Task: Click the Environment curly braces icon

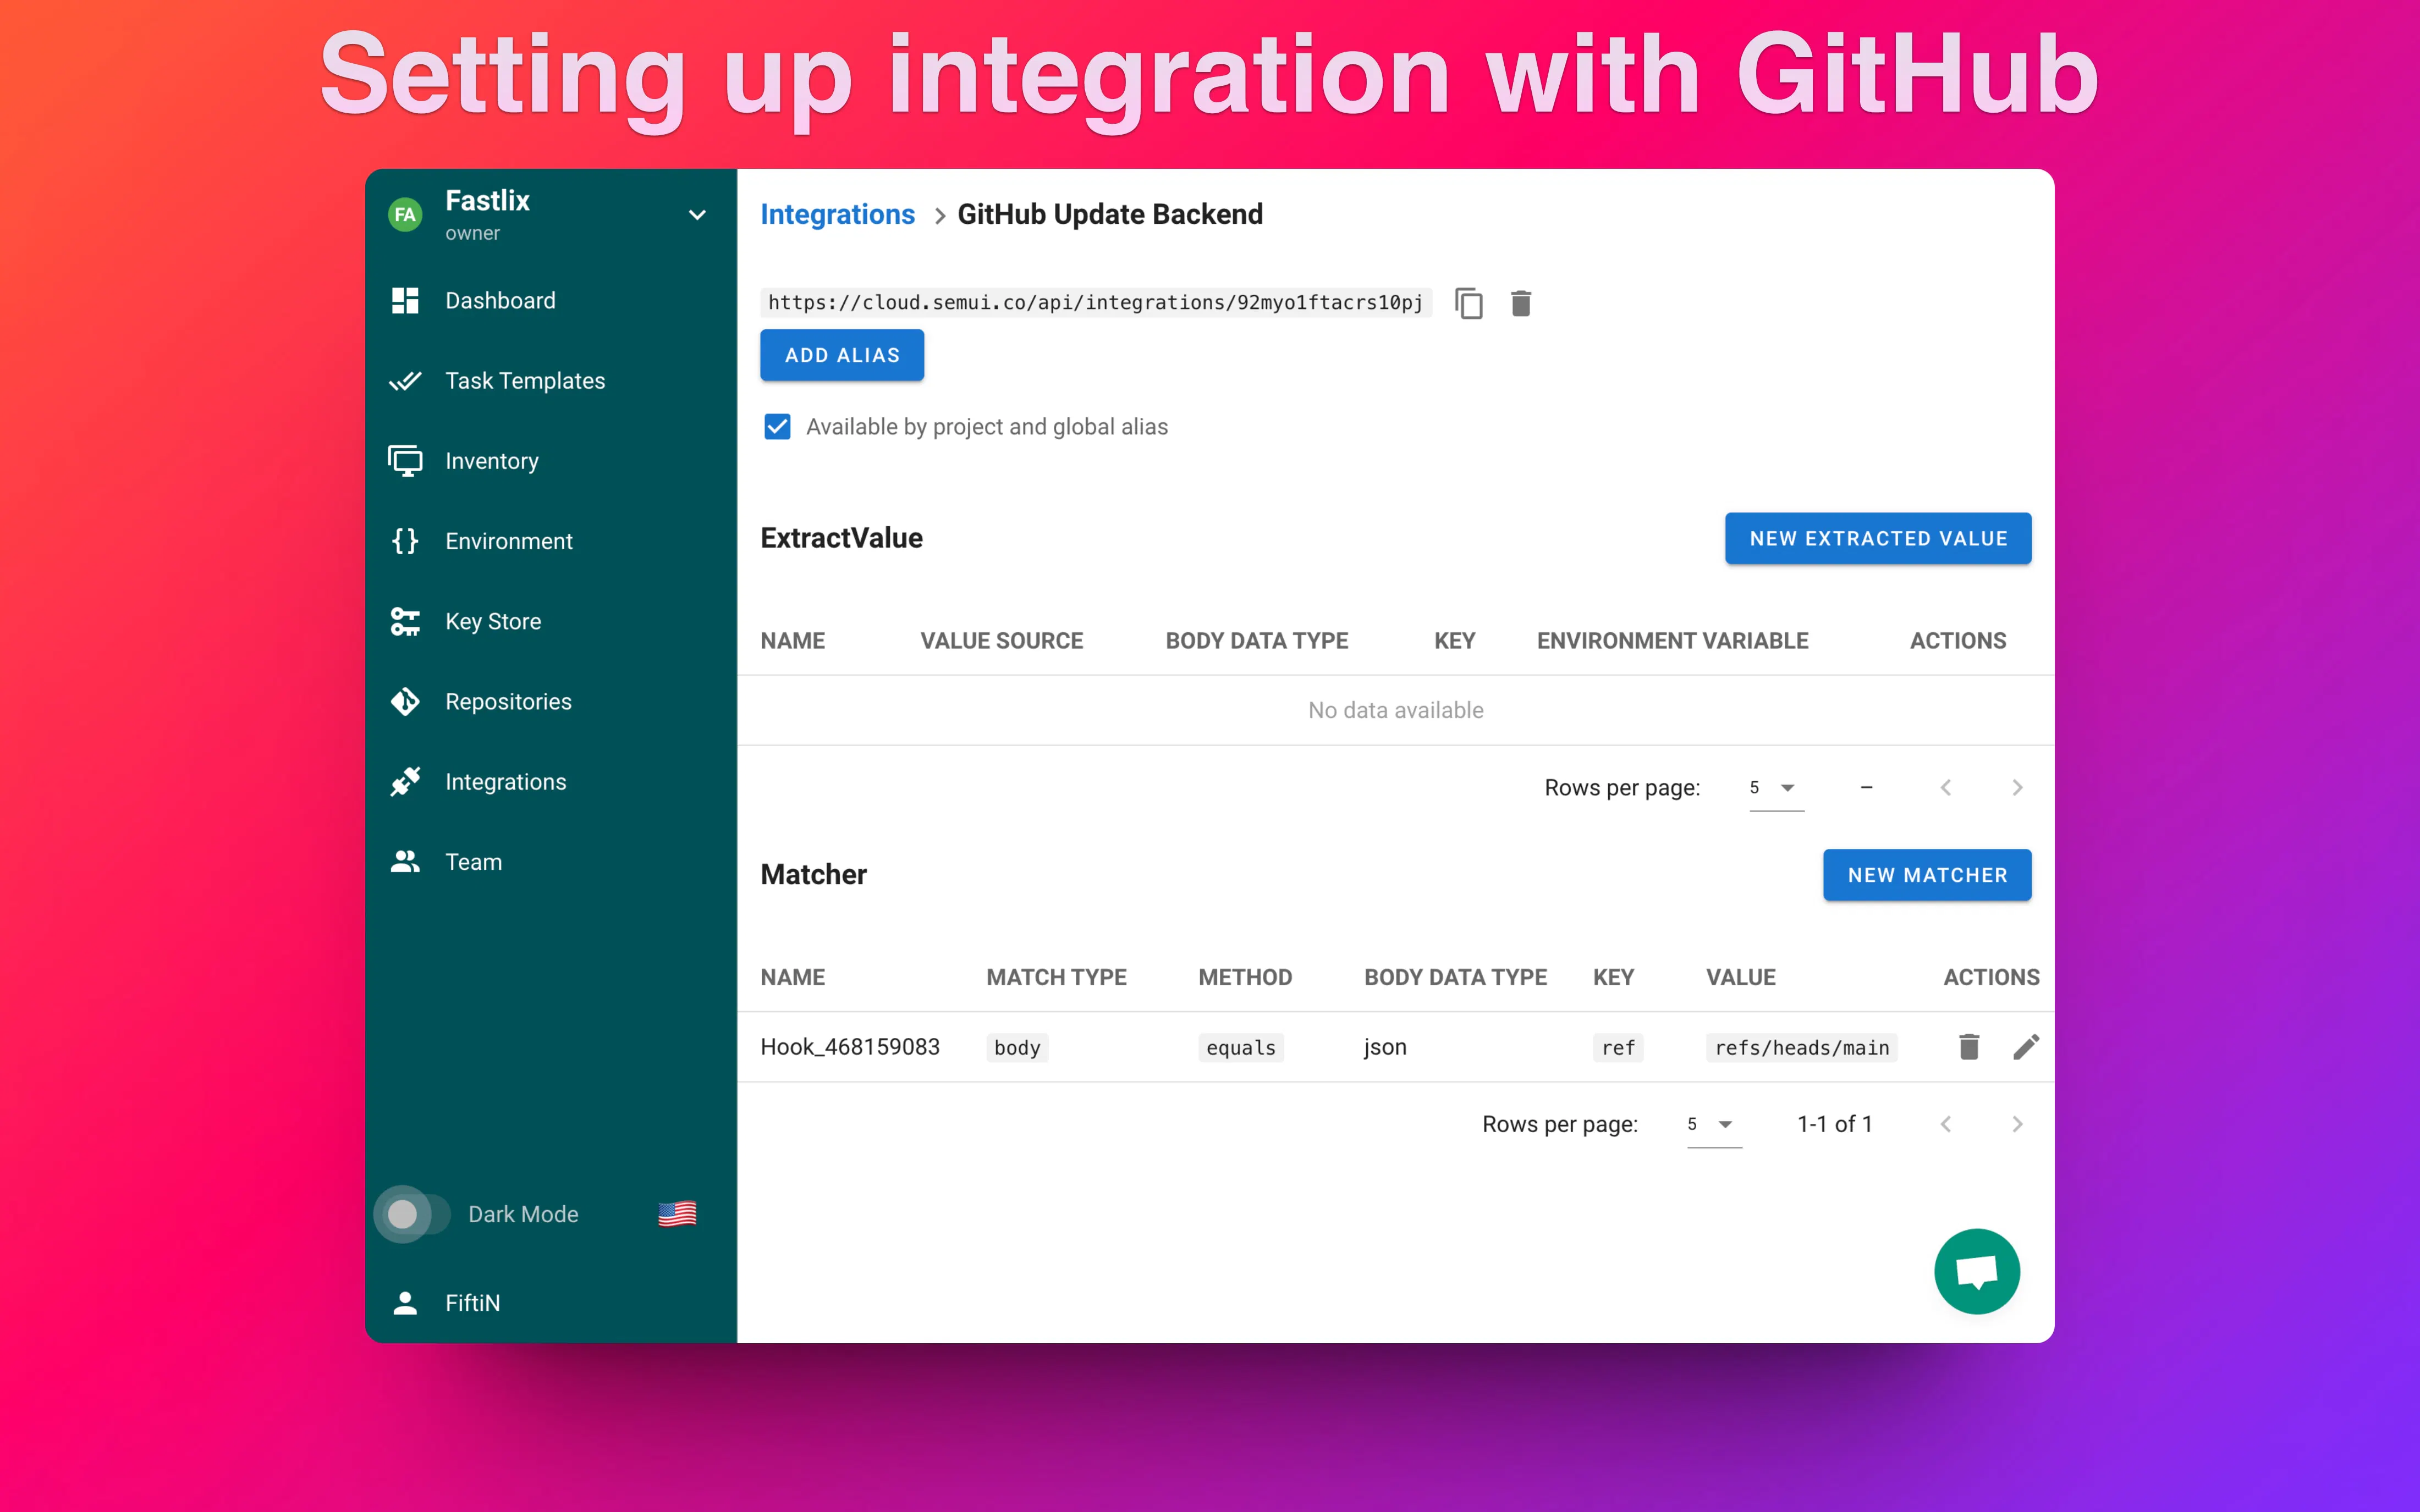Action: (x=405, y=541)
